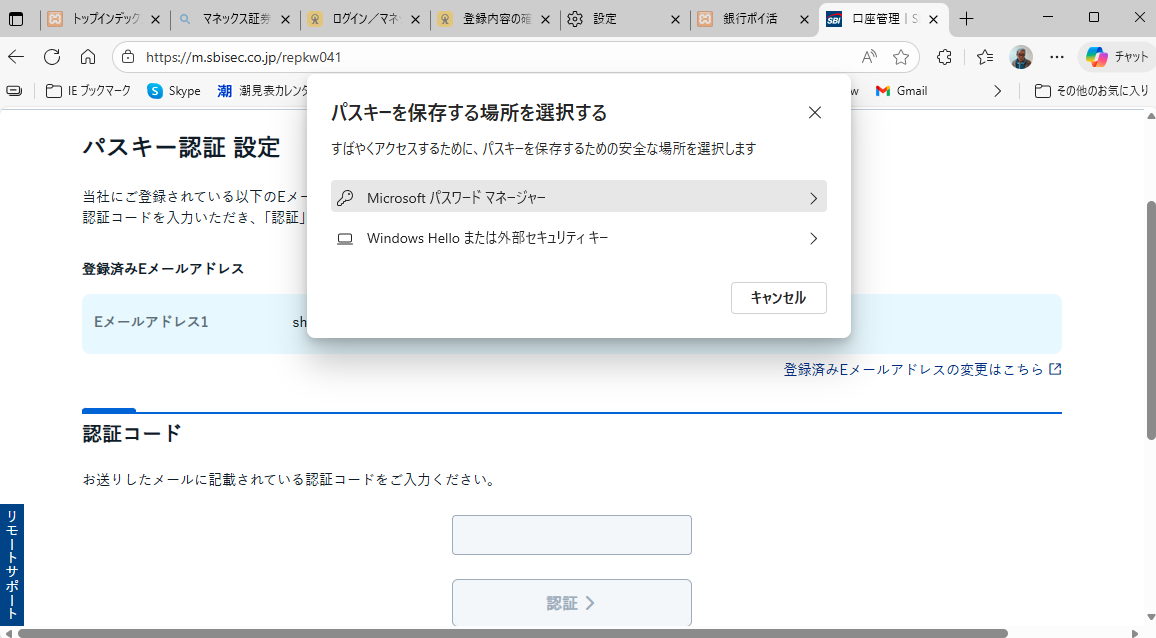Viewport: 1156px width, 638px height.
Task: Click the browser back arrow
Action: click(x=17, y=57)
